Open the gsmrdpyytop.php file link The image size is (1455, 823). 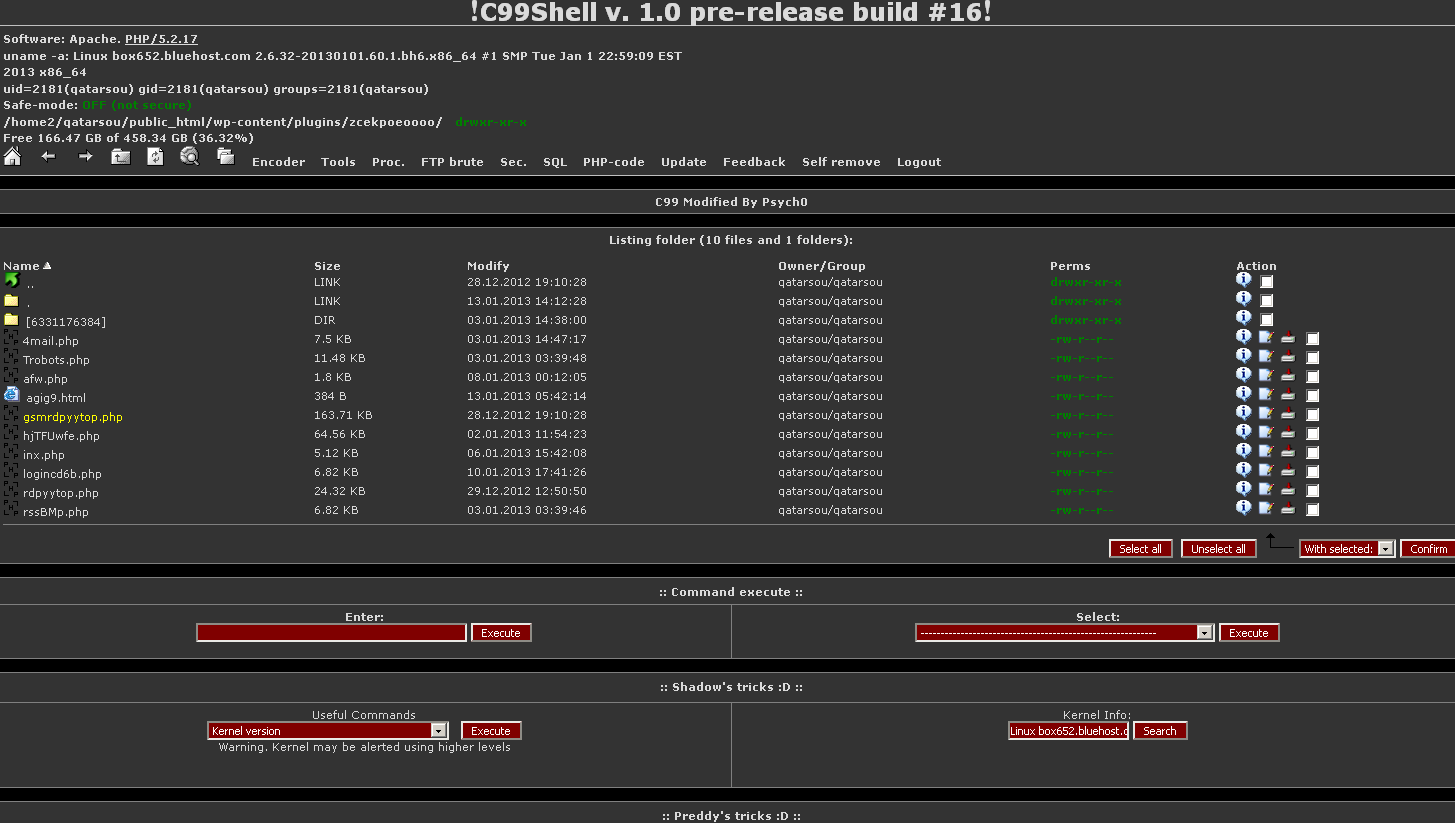(73, 417)
